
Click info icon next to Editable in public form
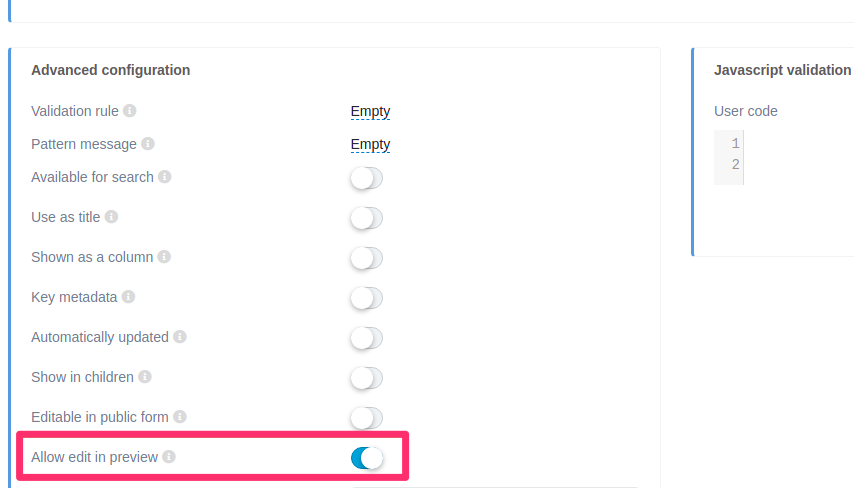click(x=180, y=417)
